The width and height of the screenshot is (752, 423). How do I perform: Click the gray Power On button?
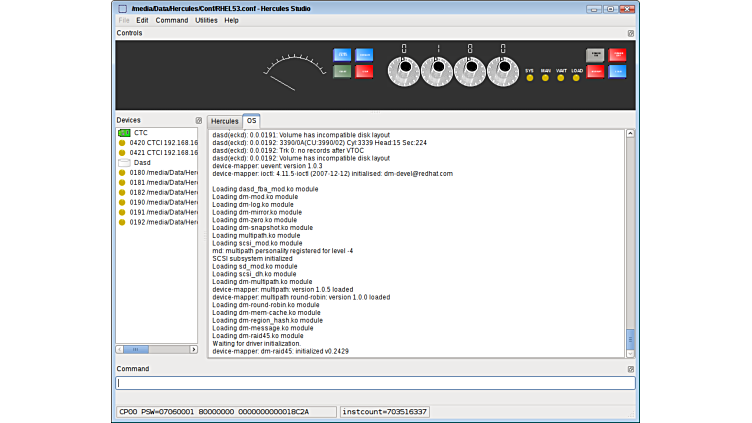click(x=595, y=55)
